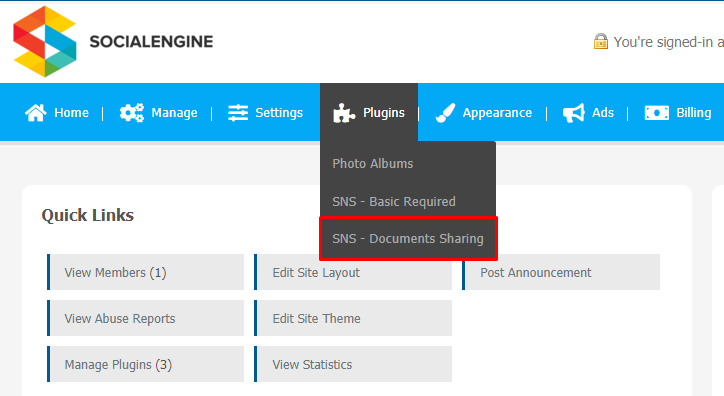
Task: Open View Statistics quick link
Action: click(x=353, y=365)
